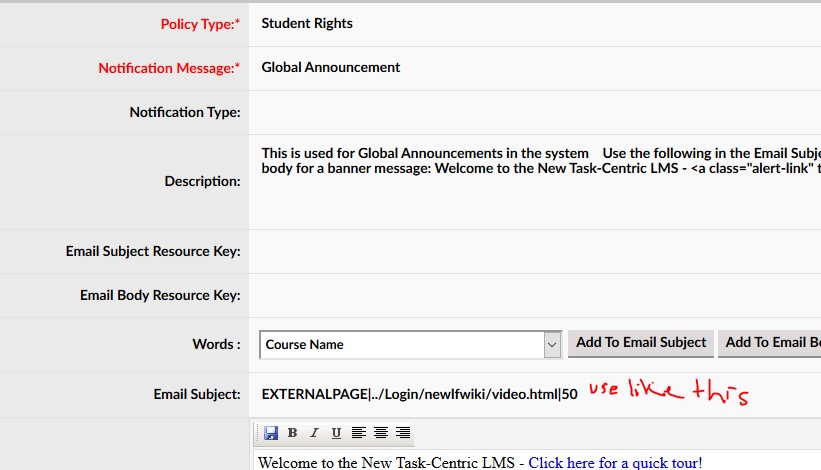Click the 'Notification Message:*' label

pyautogui.click(x=169, y=68)
